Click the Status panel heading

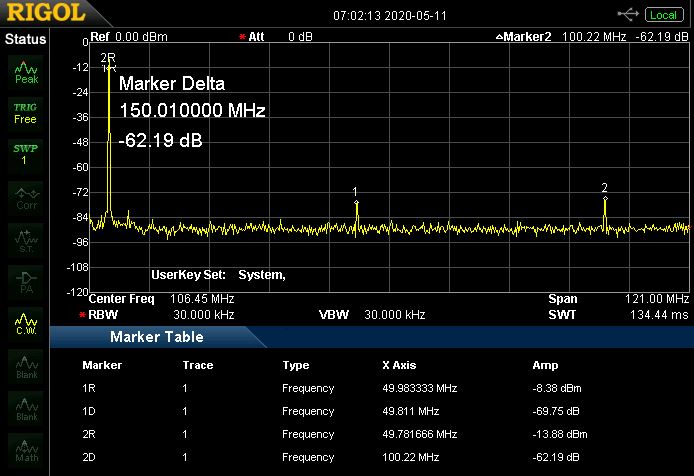[x=25, y=39]
